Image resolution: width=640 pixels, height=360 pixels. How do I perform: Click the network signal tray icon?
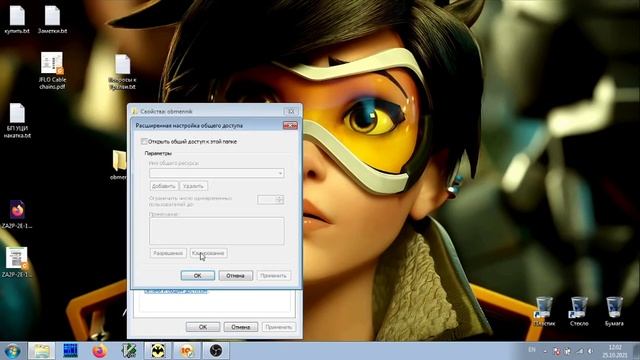coord(580,351)
